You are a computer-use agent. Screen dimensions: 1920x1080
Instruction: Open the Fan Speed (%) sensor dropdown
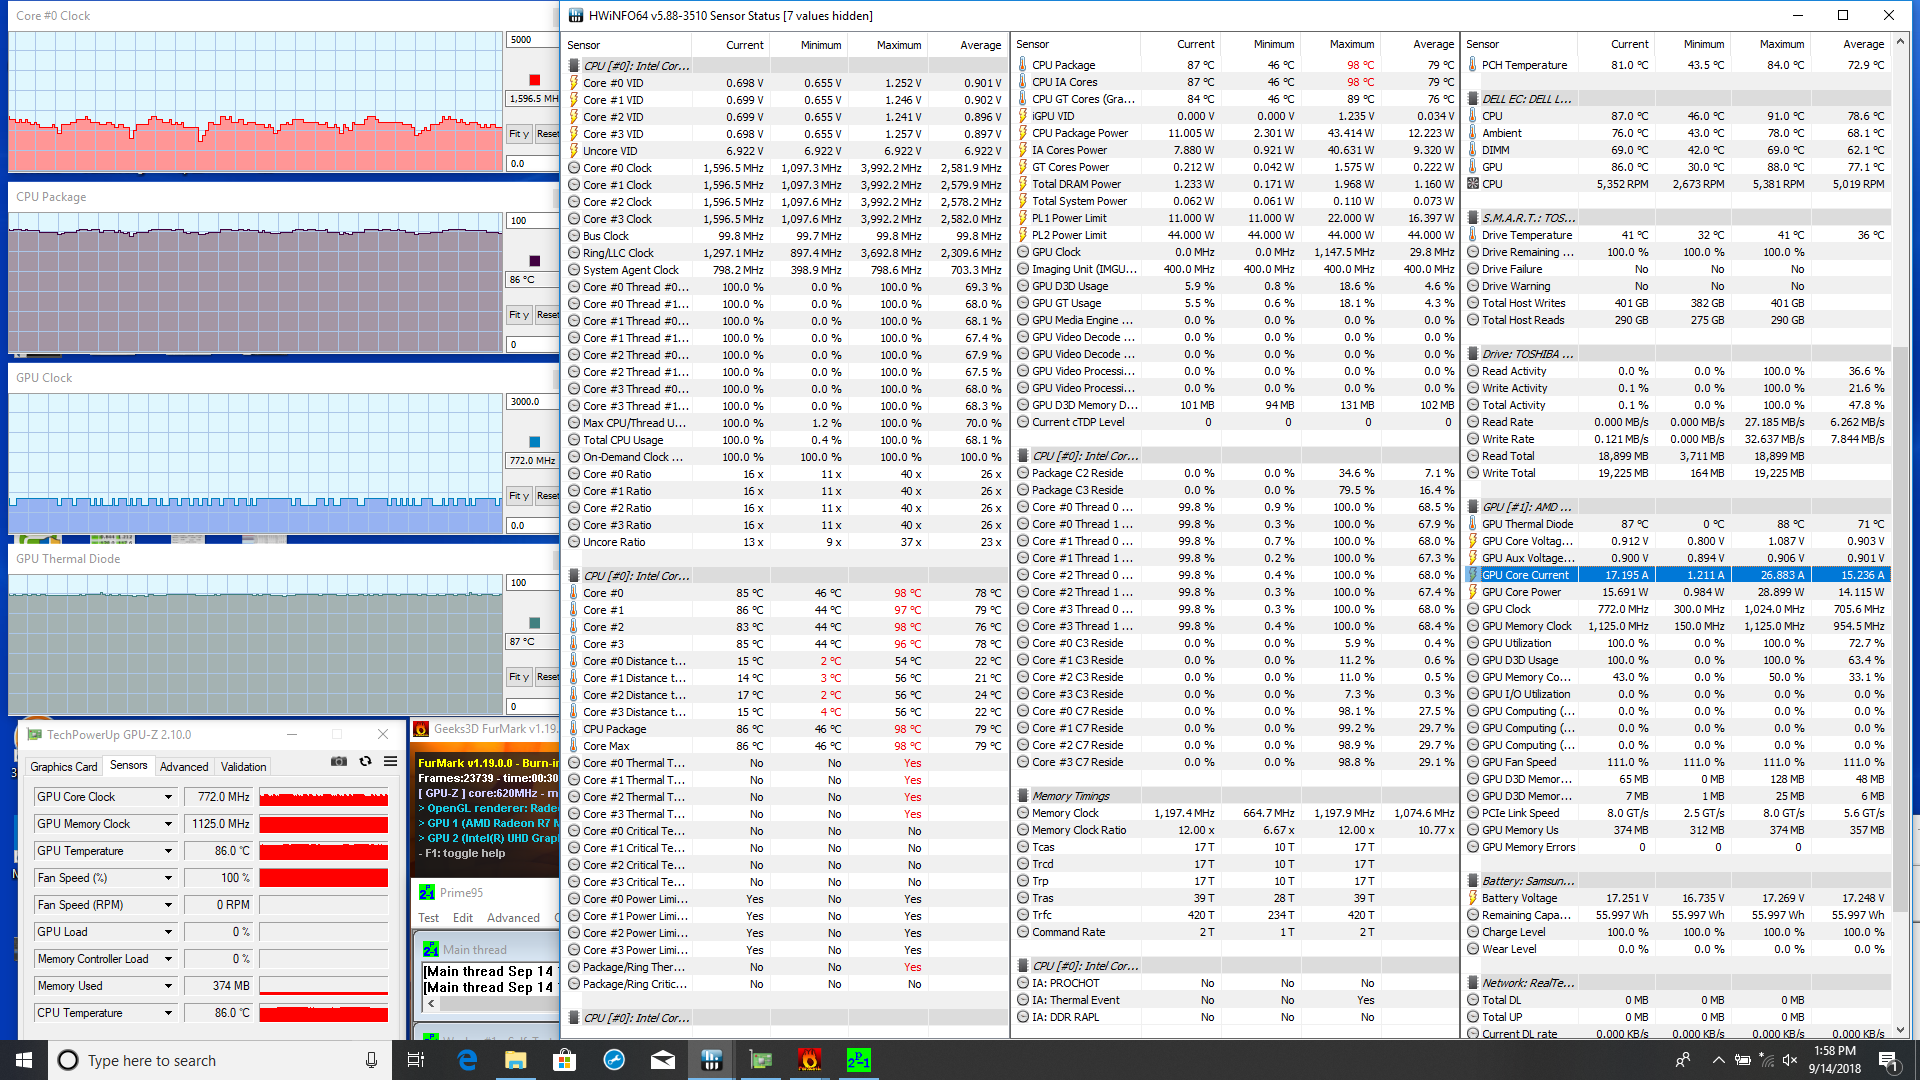(x=168, y=878)
